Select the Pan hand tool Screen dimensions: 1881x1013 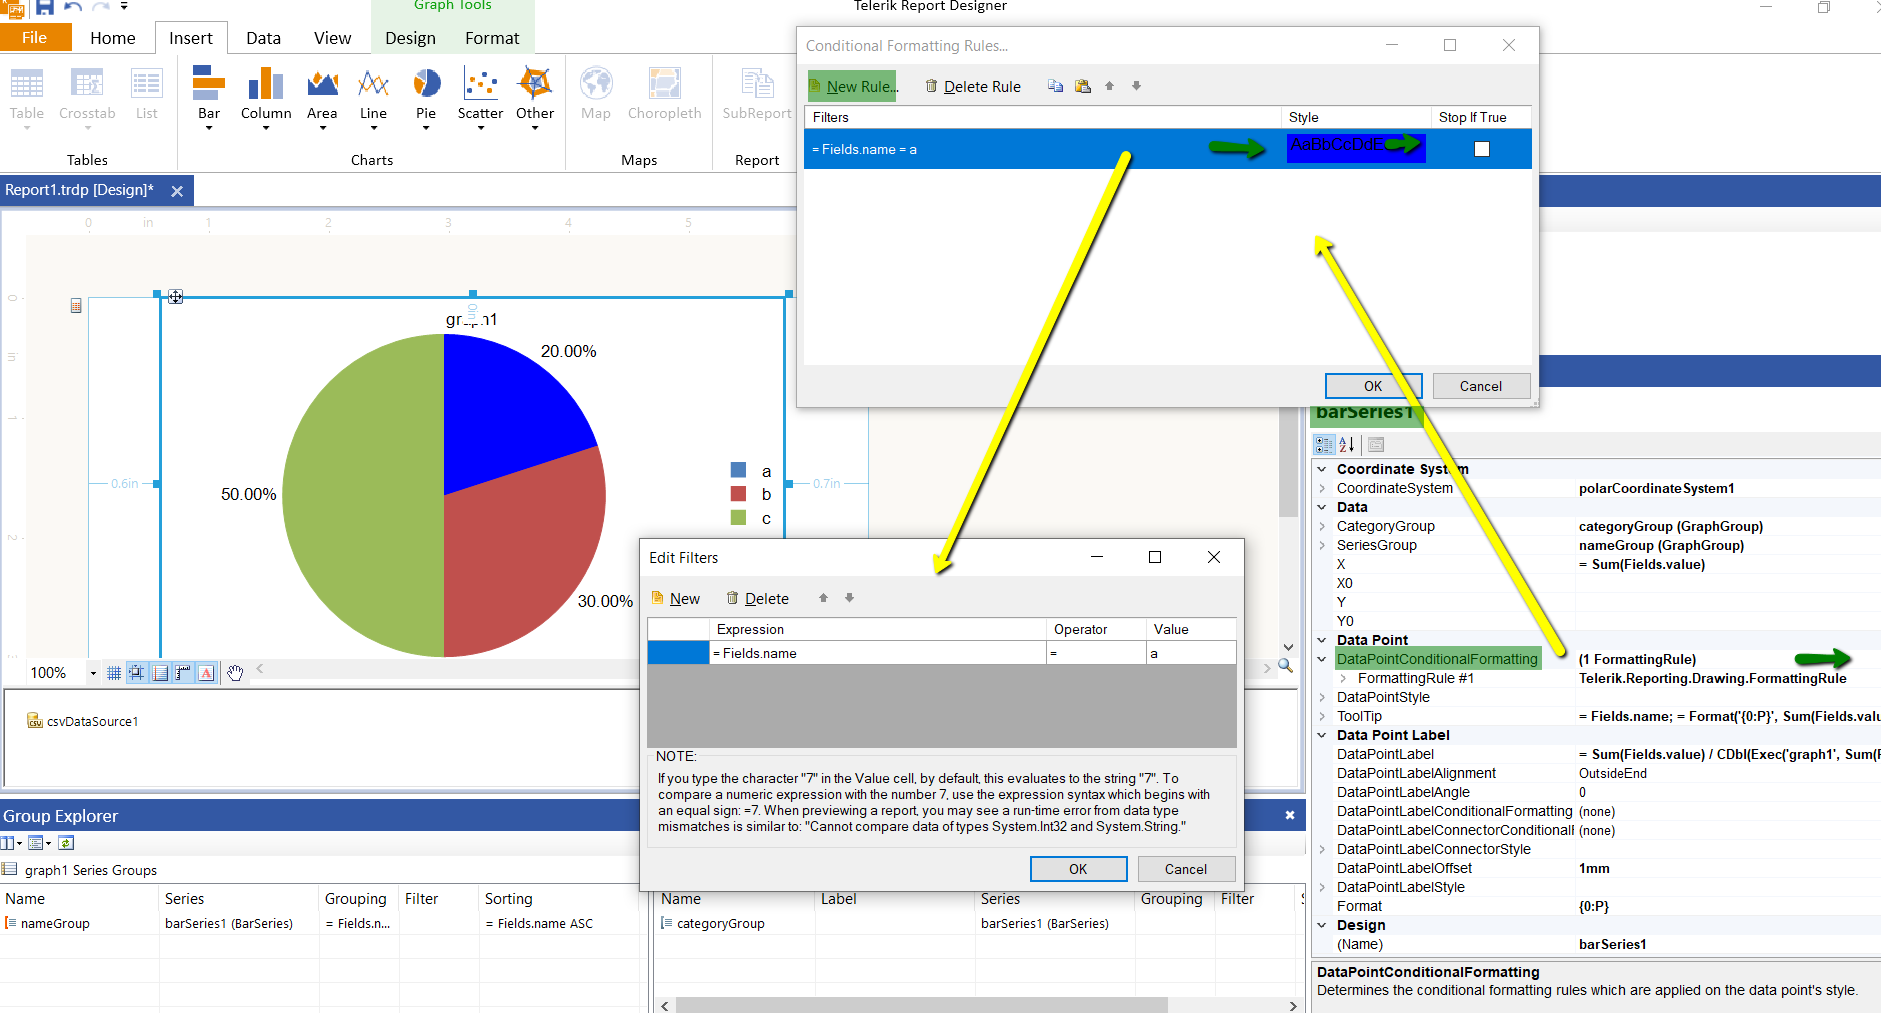(x=235, y=673)
